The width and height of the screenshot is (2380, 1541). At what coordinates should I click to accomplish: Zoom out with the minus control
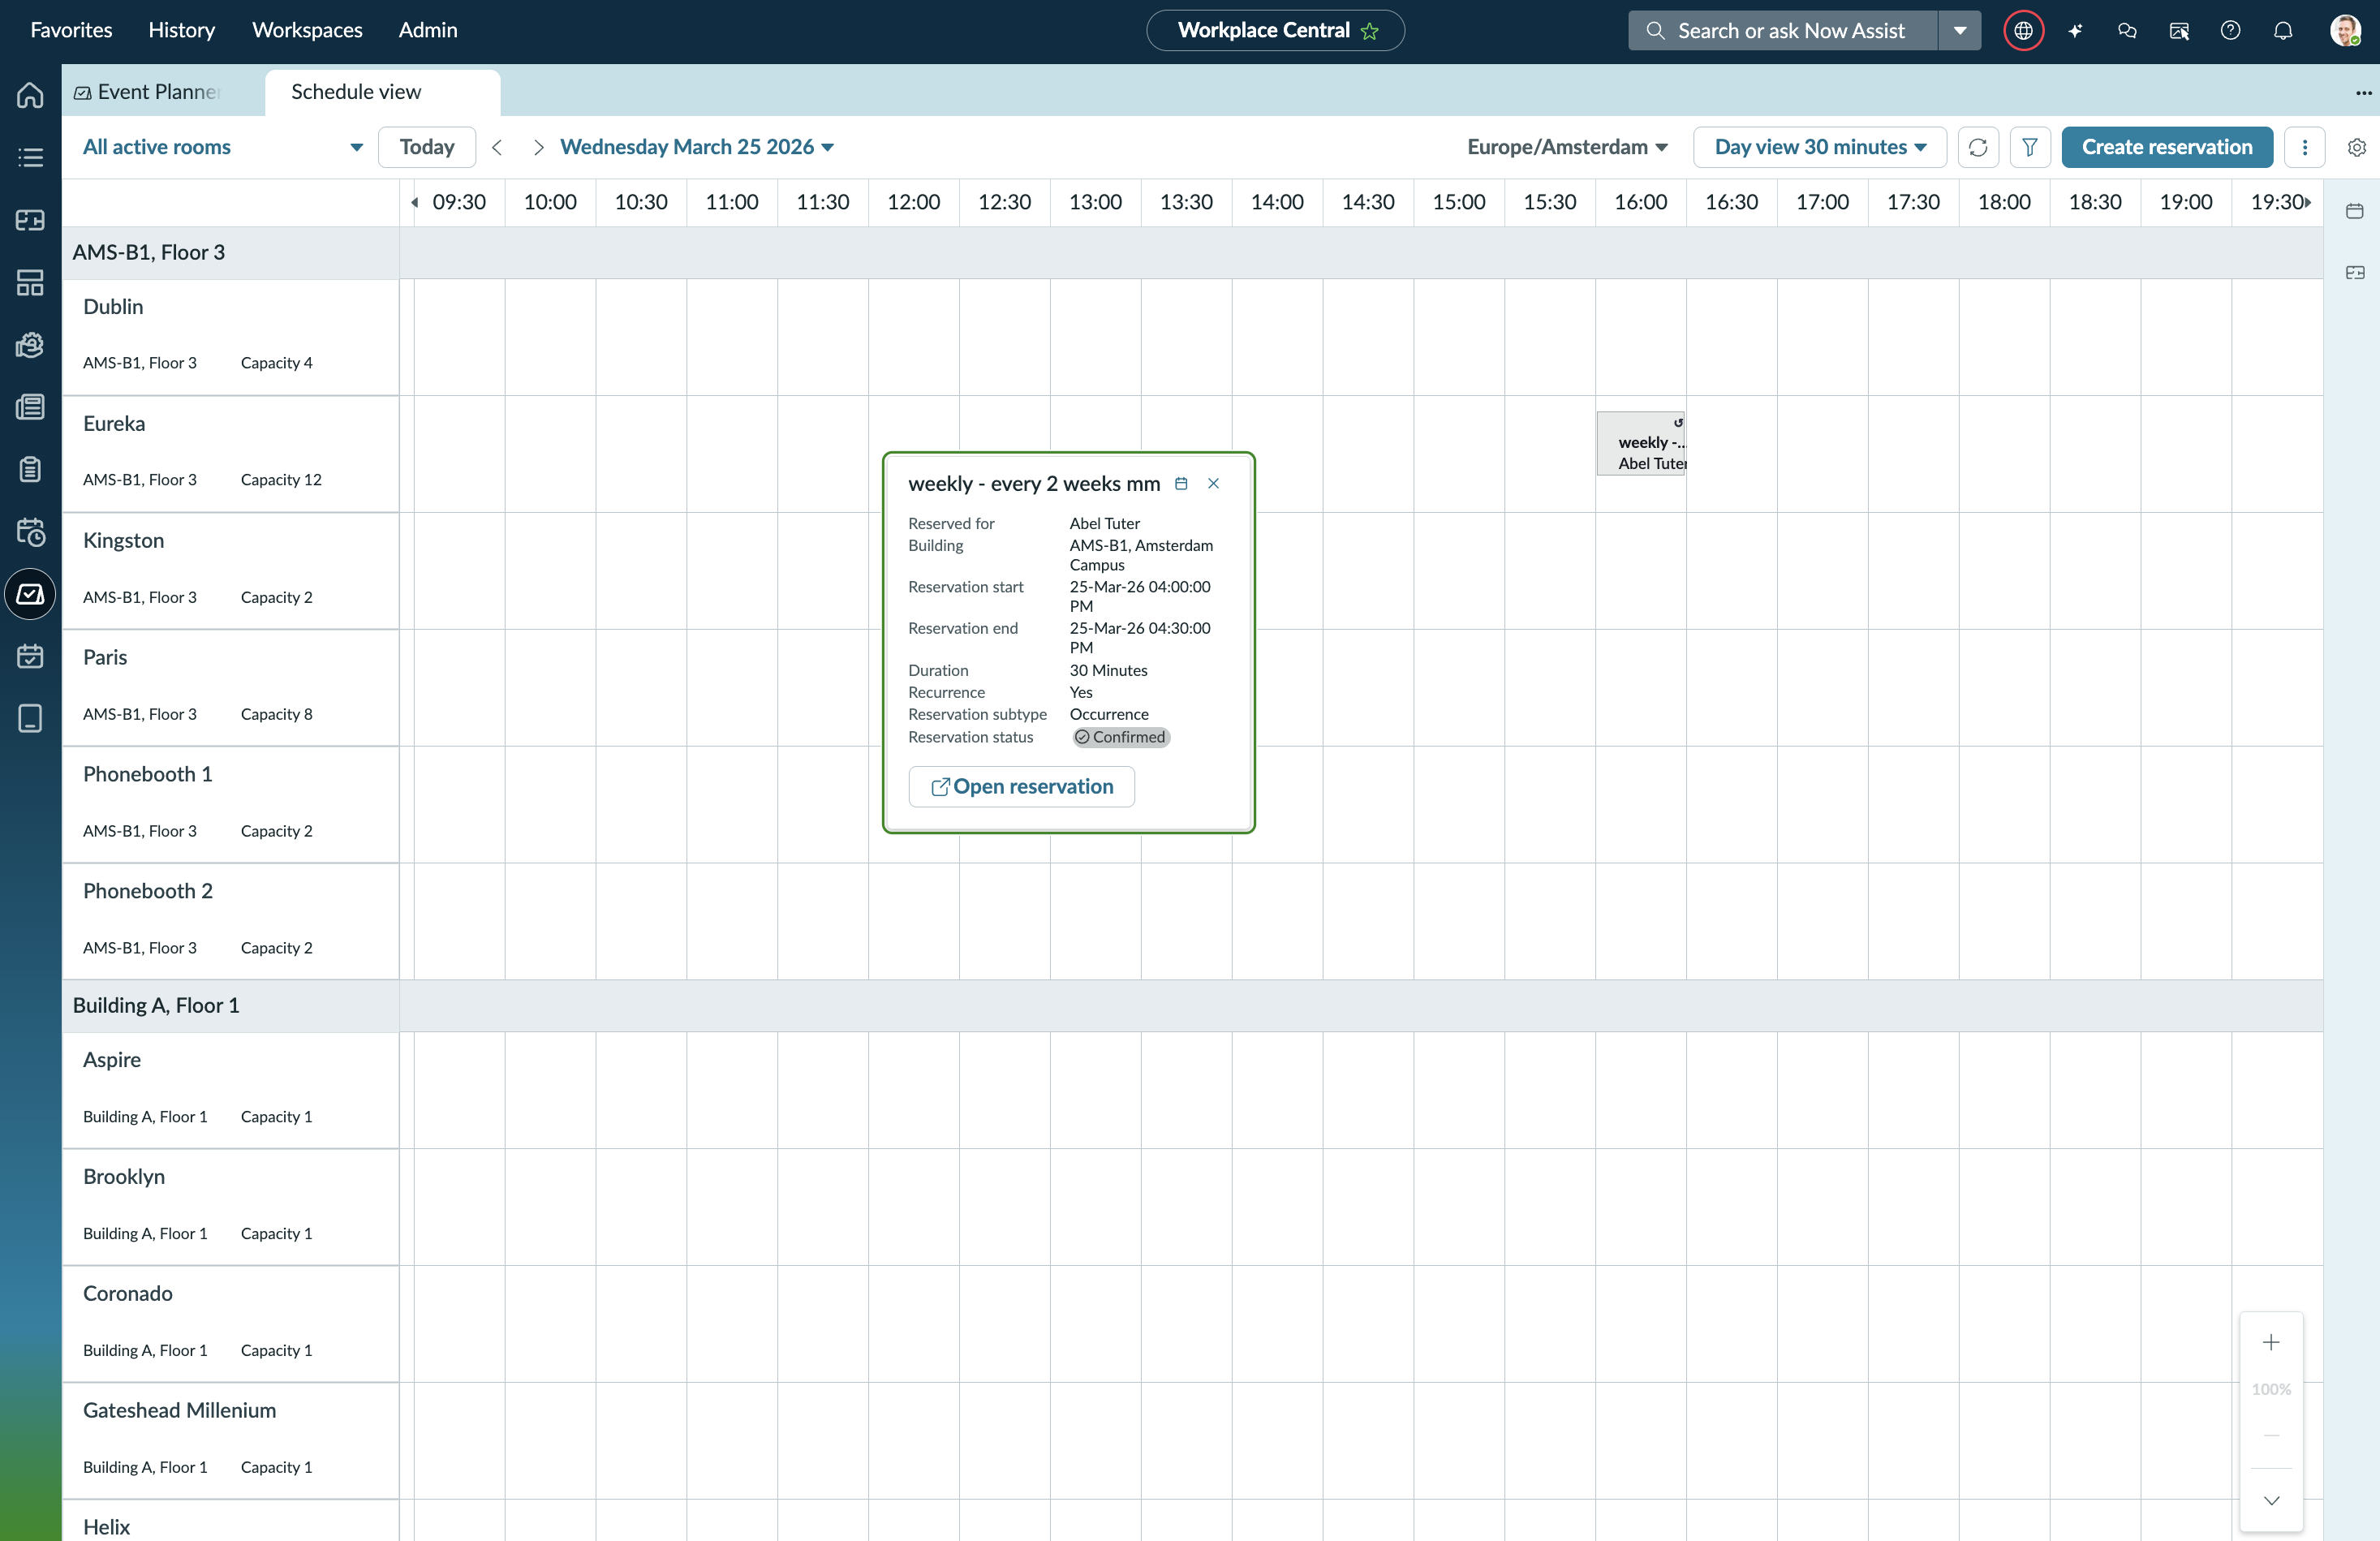point(2271,1435)
